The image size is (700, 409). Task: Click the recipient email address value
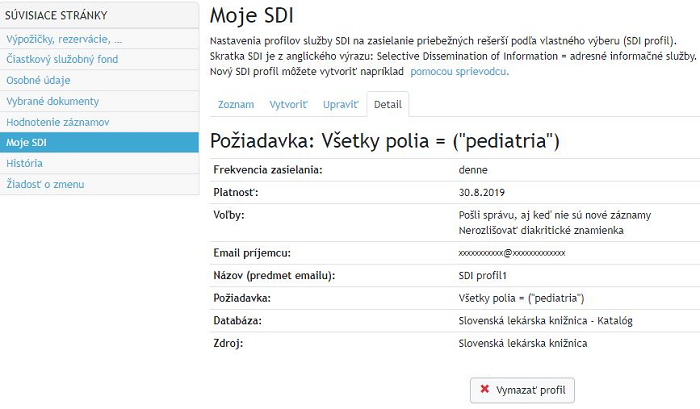(x=512, y=253)
